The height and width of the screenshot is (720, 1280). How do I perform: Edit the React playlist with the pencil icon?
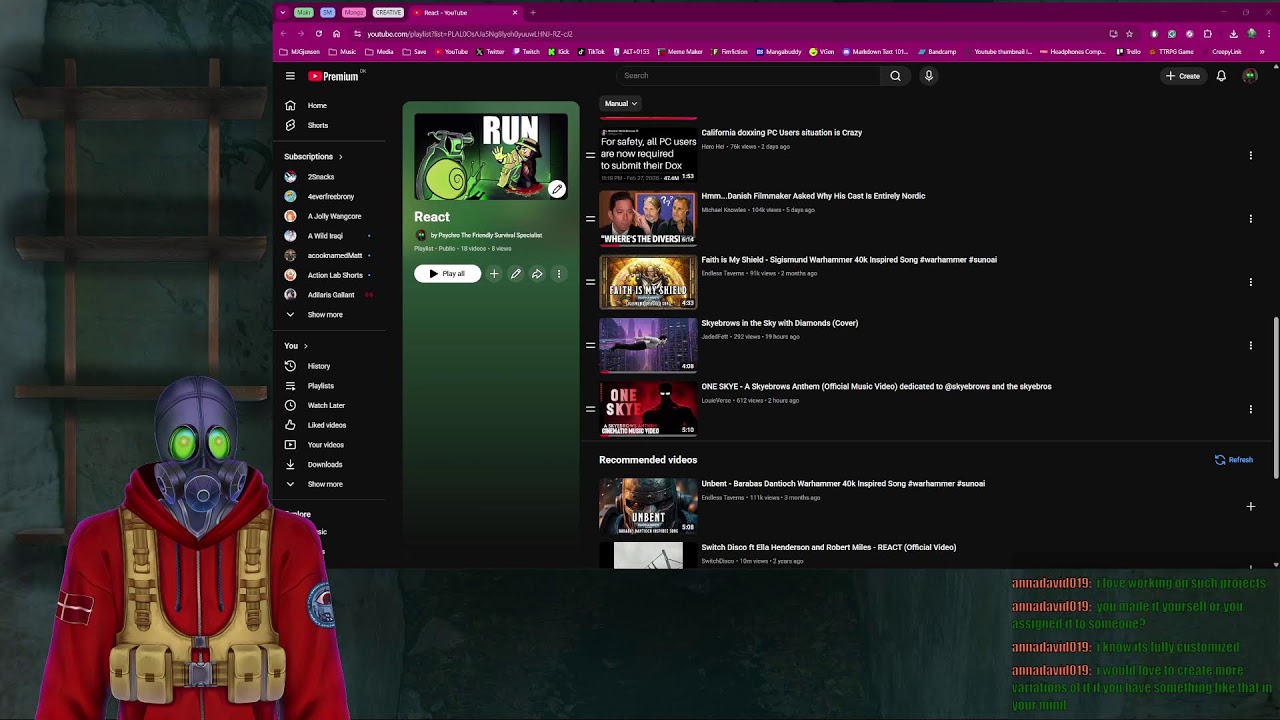click(x=516, y=274)
